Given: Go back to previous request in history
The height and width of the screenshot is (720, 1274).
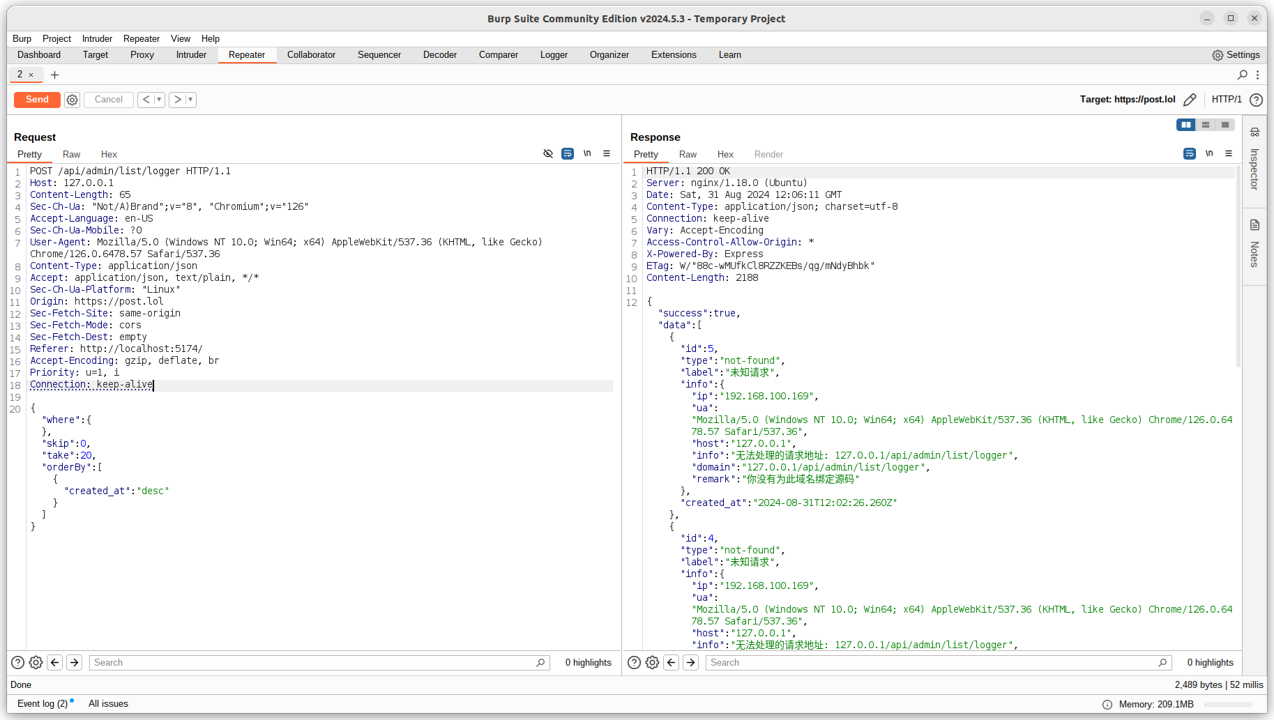Looking at the screenshot, I should 146,100.
